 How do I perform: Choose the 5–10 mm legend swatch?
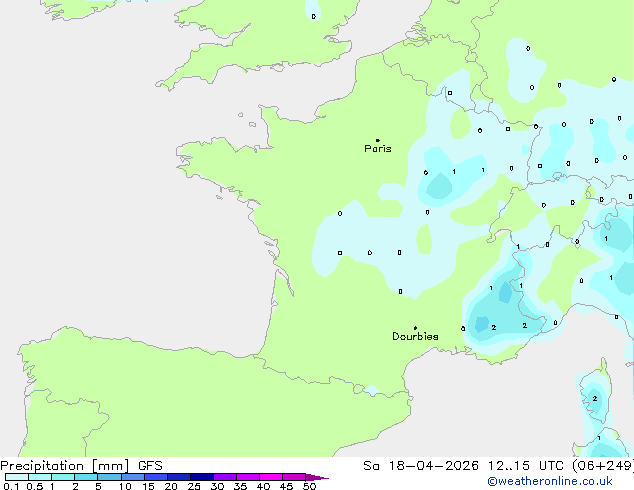(x=109, y=477)
